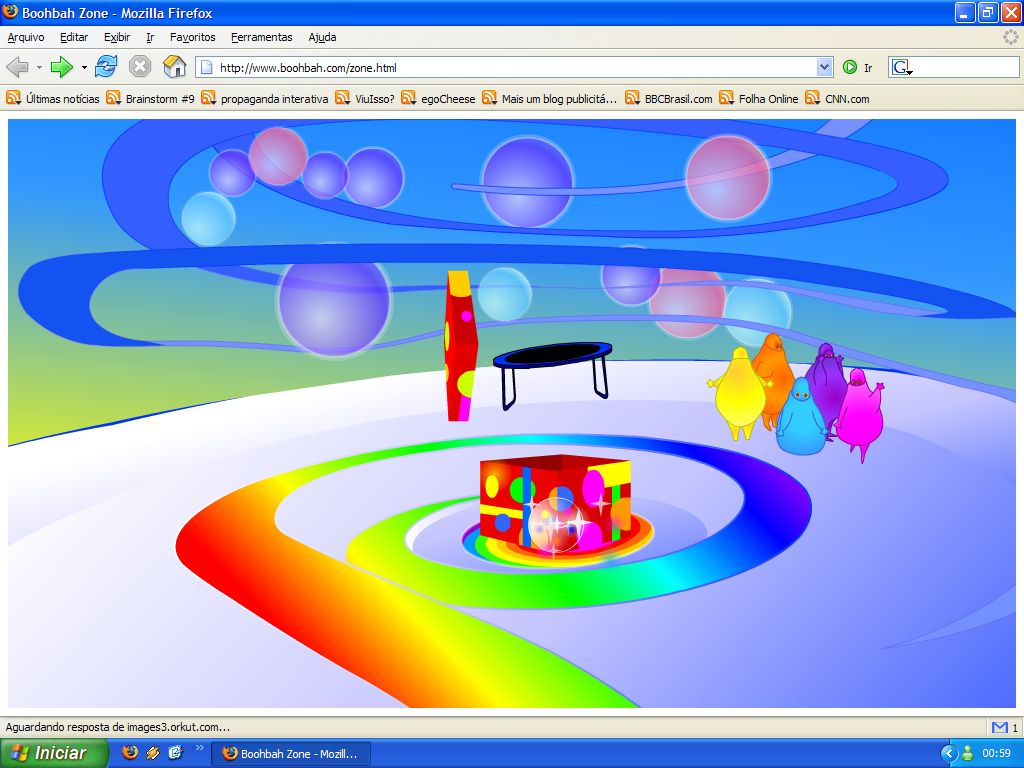Expand hidden system tray icons arrow
Viewport: 1024px width, 768px height.
pos(948,754)
